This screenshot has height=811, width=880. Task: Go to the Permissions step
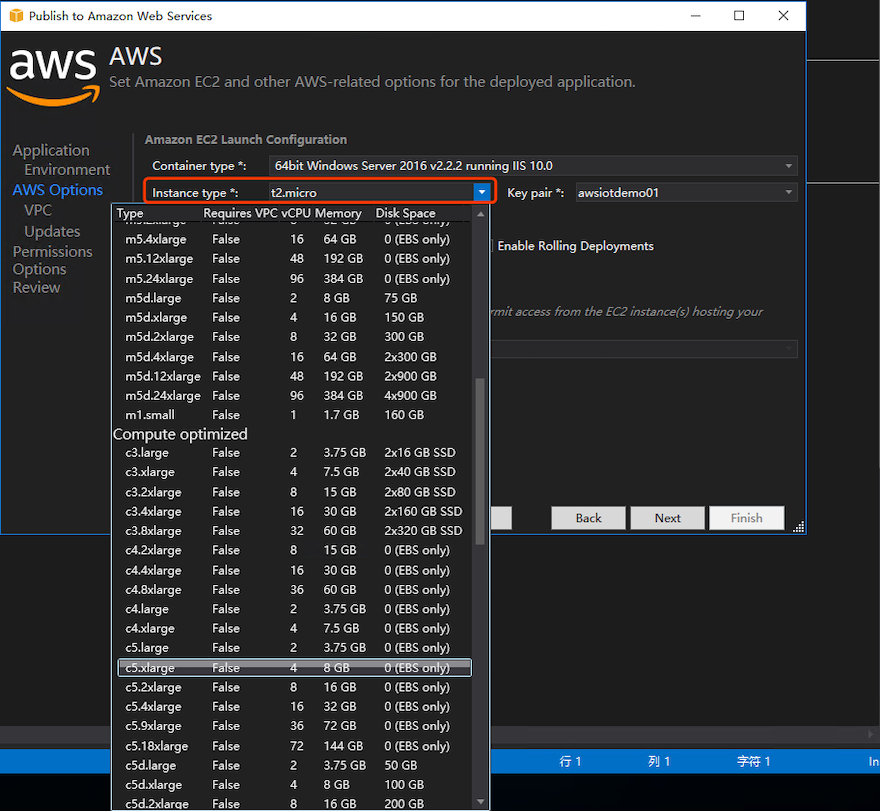point(53,251)
